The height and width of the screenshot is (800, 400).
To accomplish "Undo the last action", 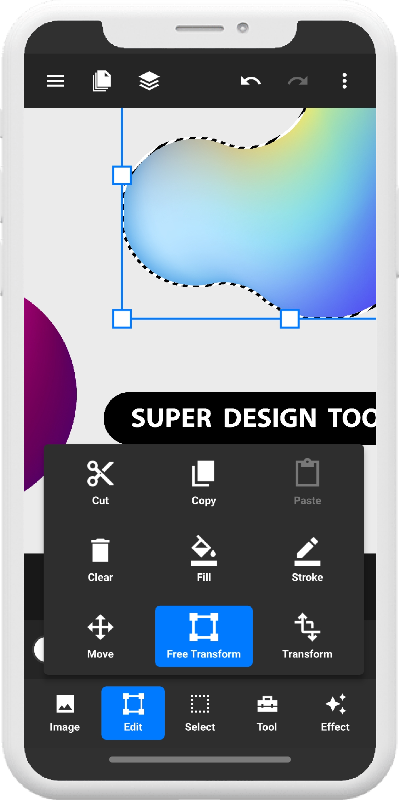I will 251,81.
